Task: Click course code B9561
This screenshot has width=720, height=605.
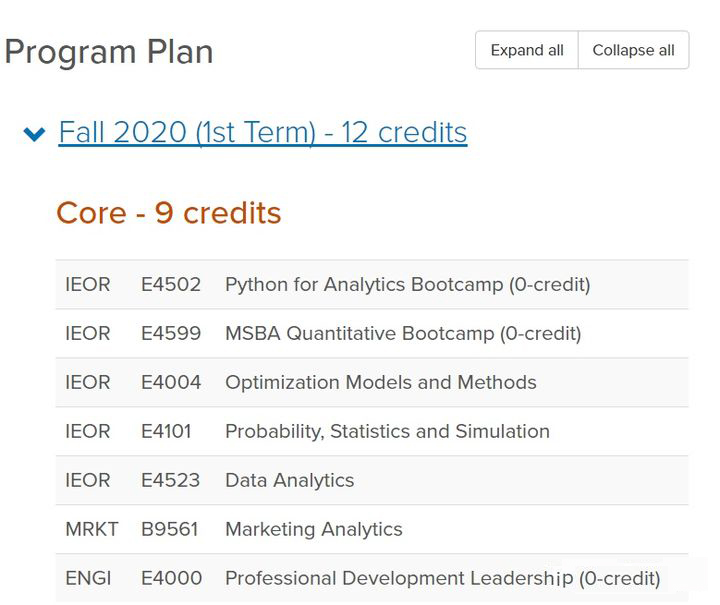Action: 170,530
